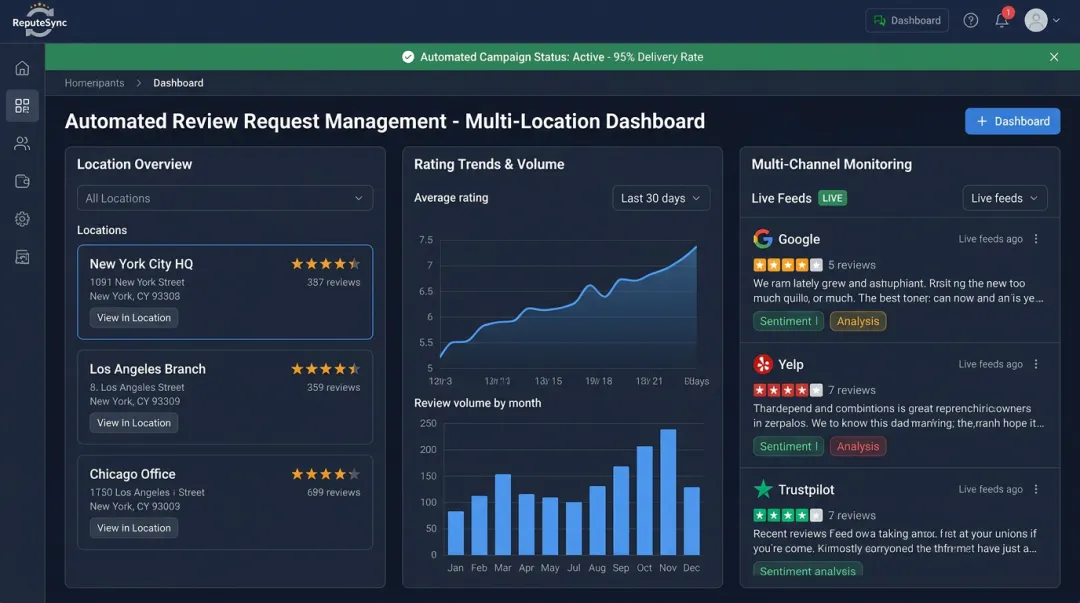Click the New York City HQ star rating
The width and height of the screenshot is (1080, 603).
[x=326, y=264]
